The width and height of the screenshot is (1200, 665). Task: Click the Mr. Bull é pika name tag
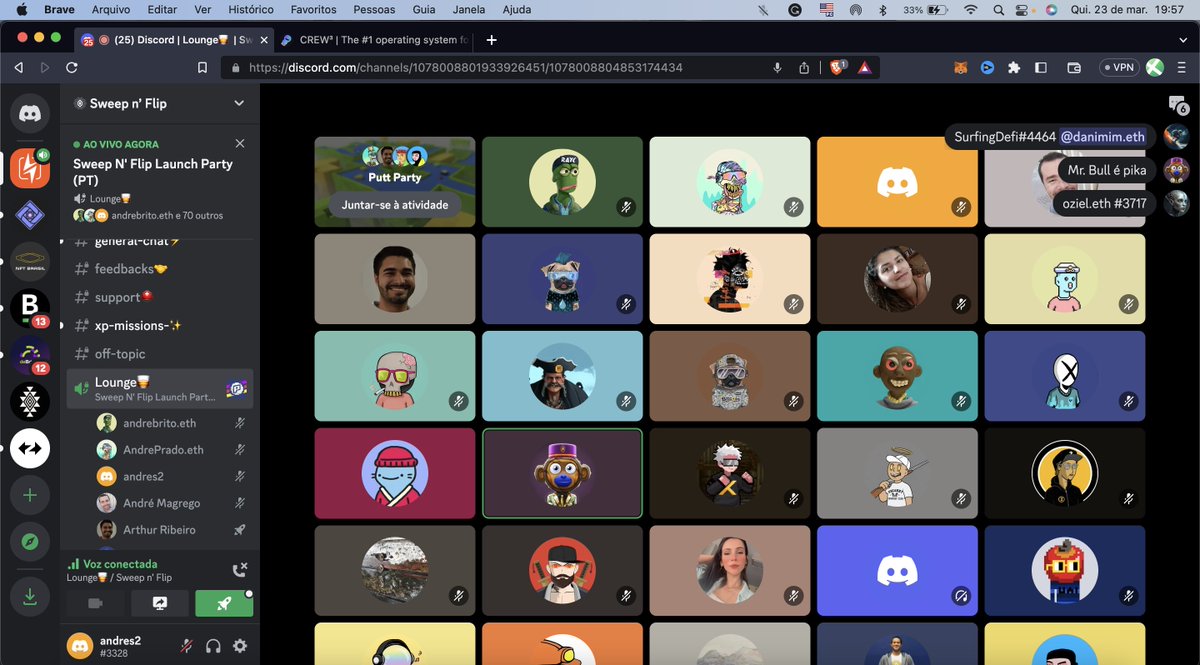[x=1106, y=170]
